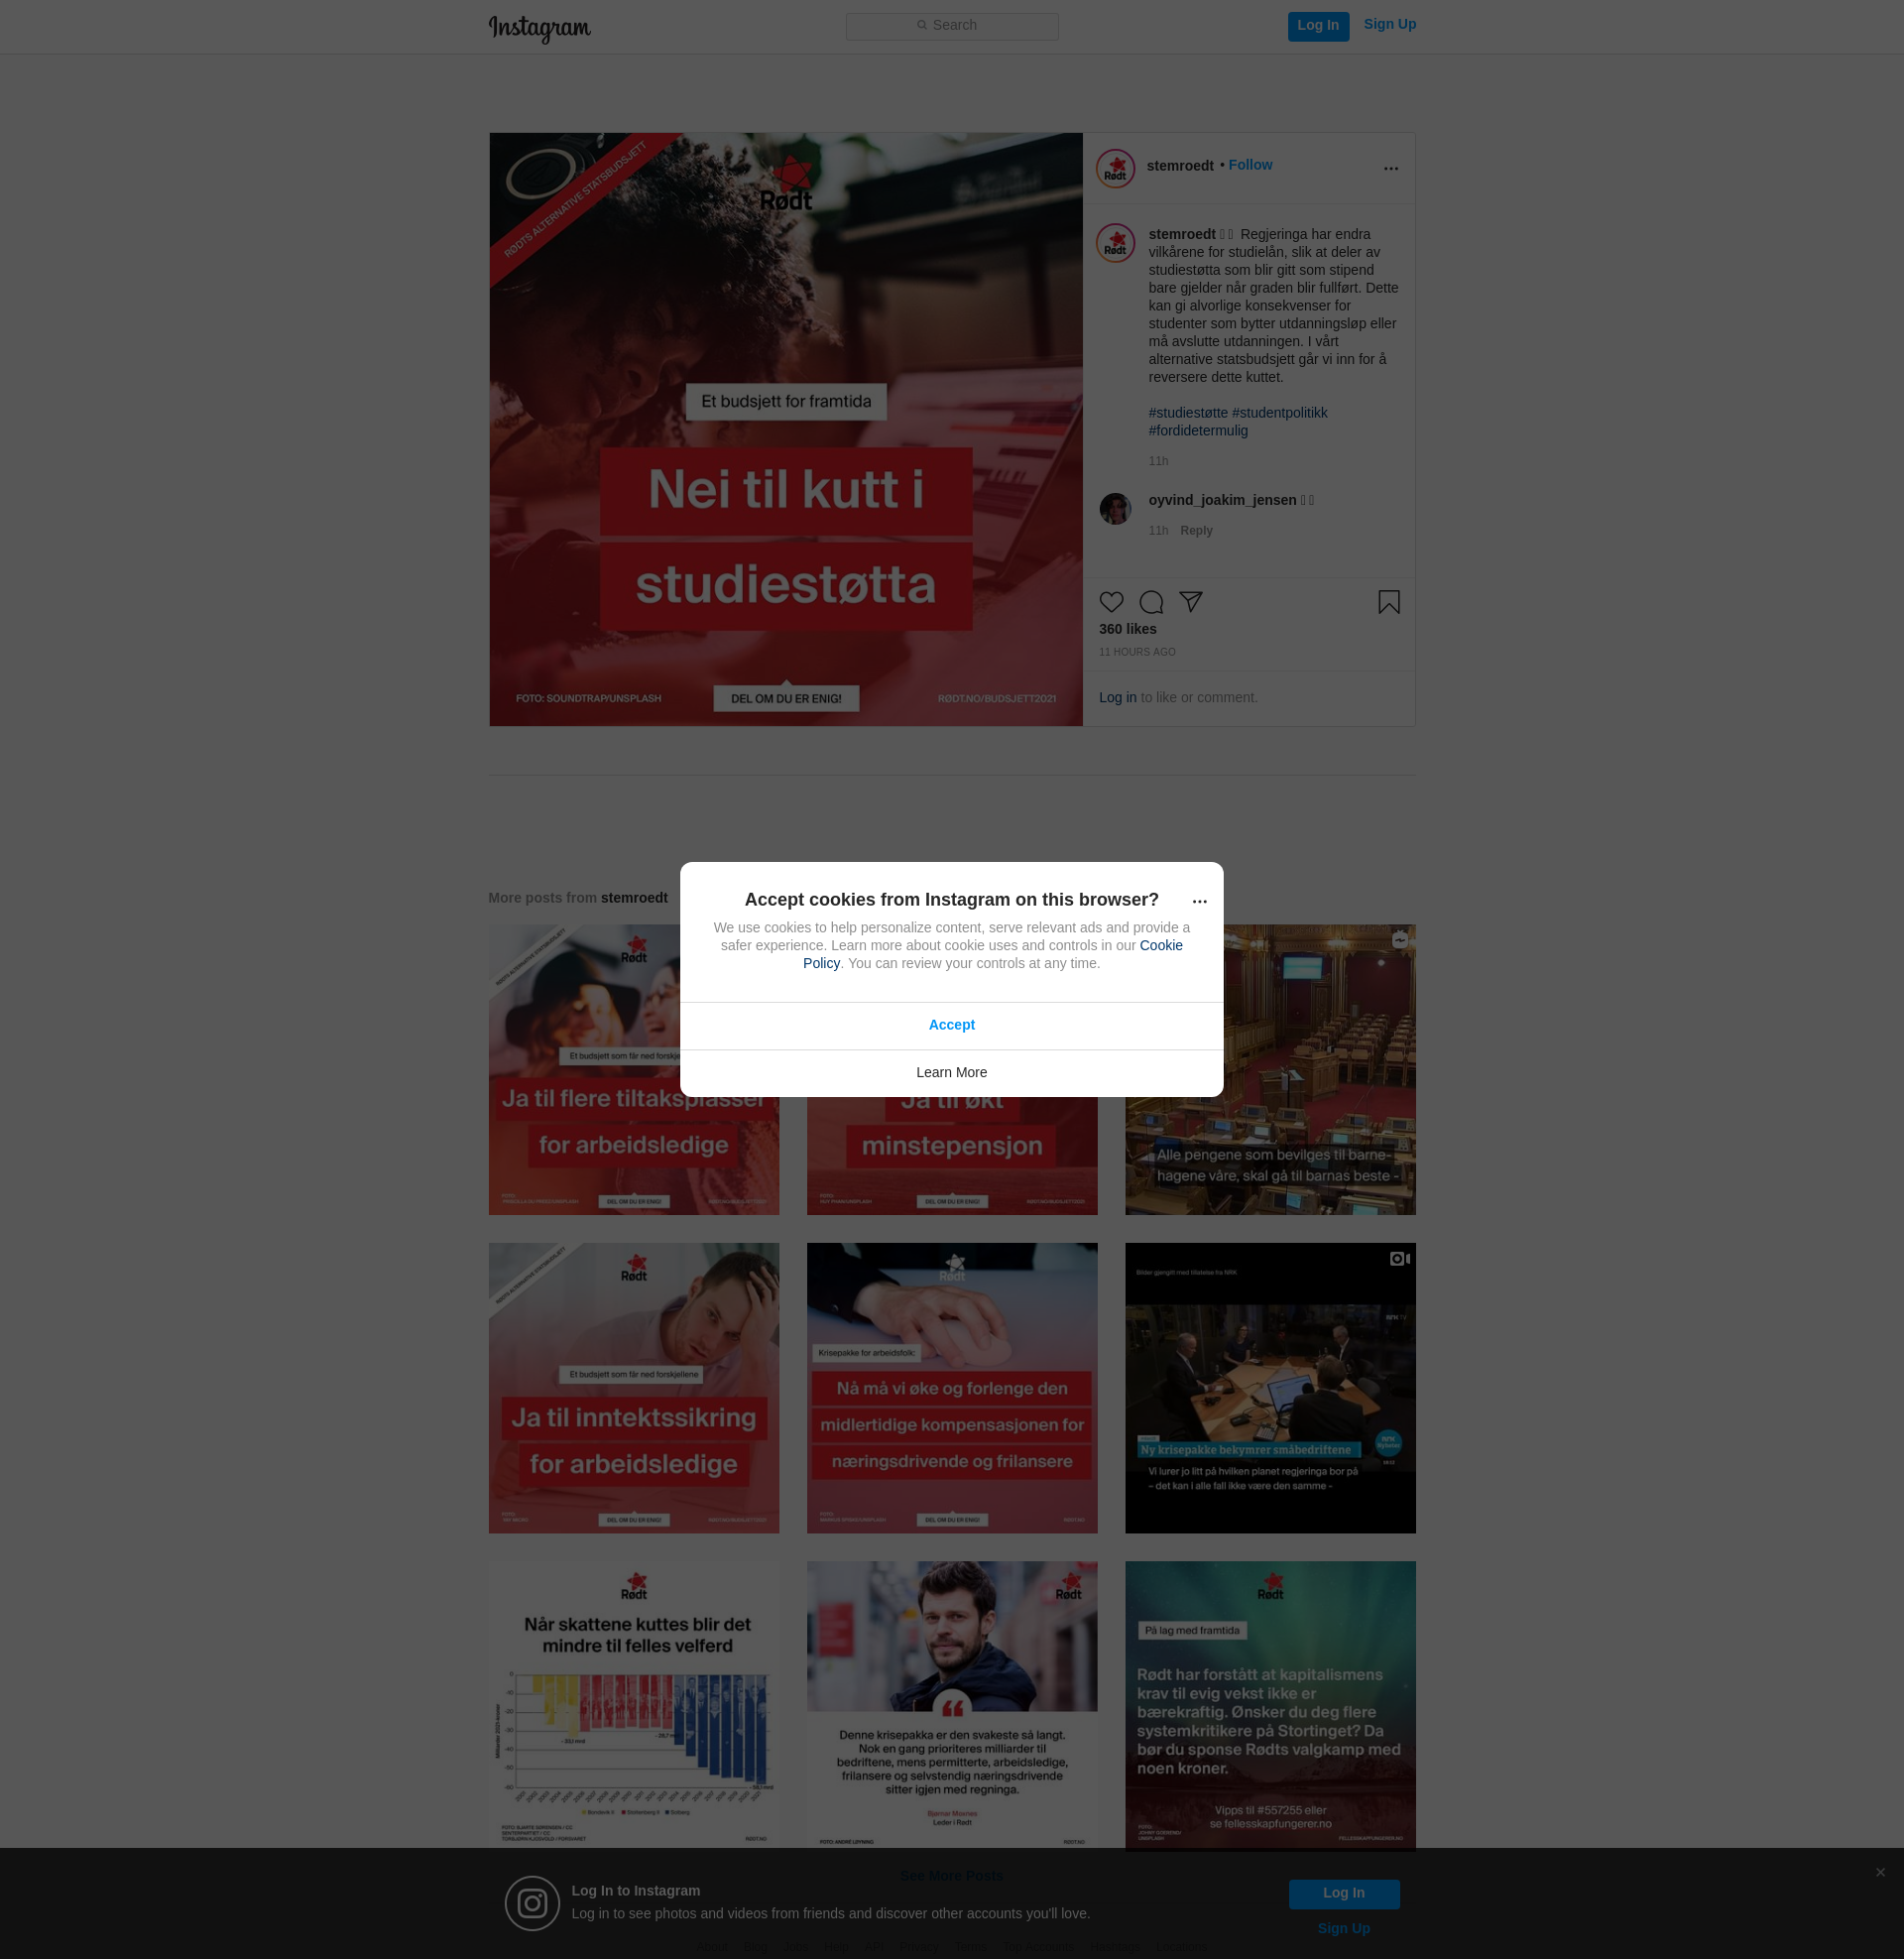Click Sign Up link in header
The width and height of the screenshot is (1904, 1959).
pos(1389,24)
